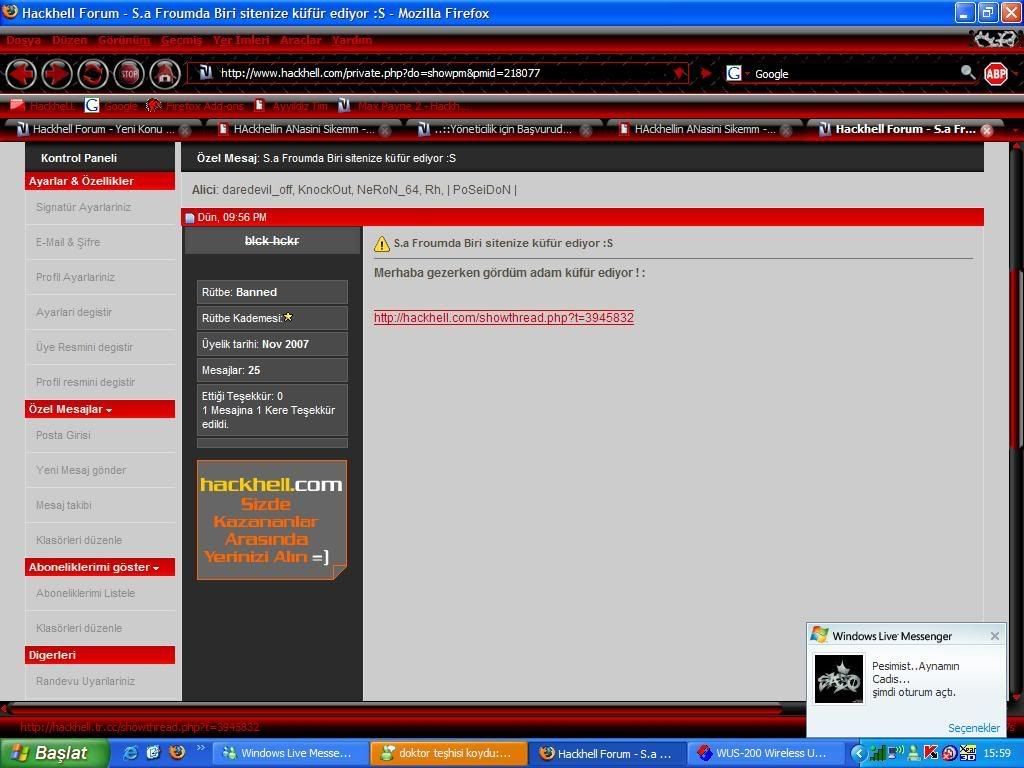Click Yeni Mesaj gönder link
This screenshot has height=768, width=1024.
pyautogui.click(x=81, y=470)
